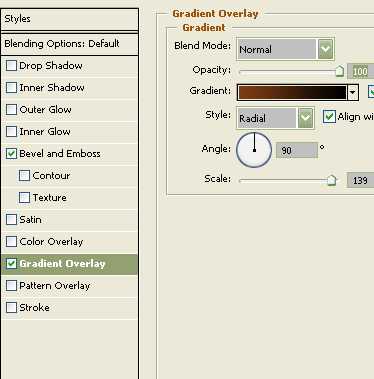This screenshot has height=379, width=374.
Task: Click the brown-to-black gradient preview bar
Action: coord(292,92)
